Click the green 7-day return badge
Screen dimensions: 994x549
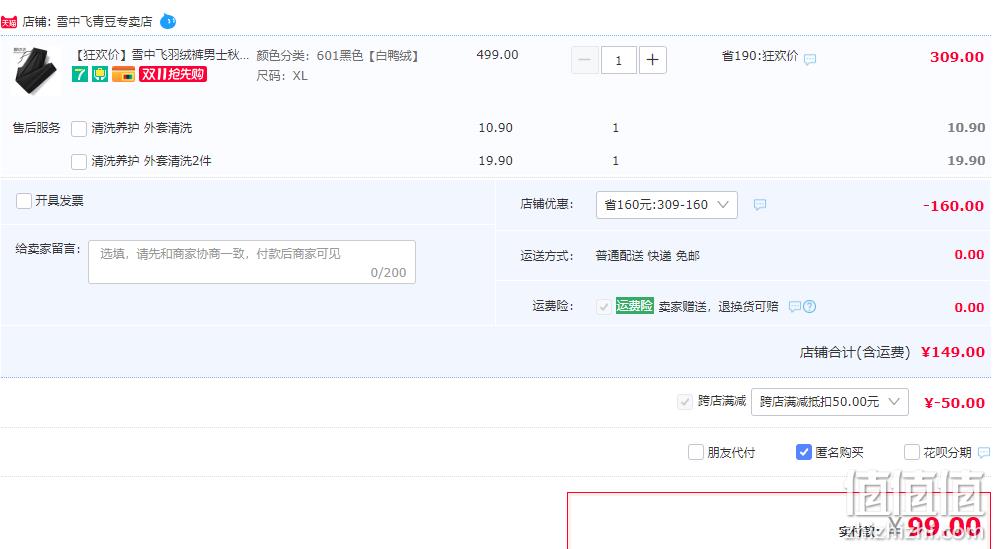pyautogui.click(x=79, y=74)
